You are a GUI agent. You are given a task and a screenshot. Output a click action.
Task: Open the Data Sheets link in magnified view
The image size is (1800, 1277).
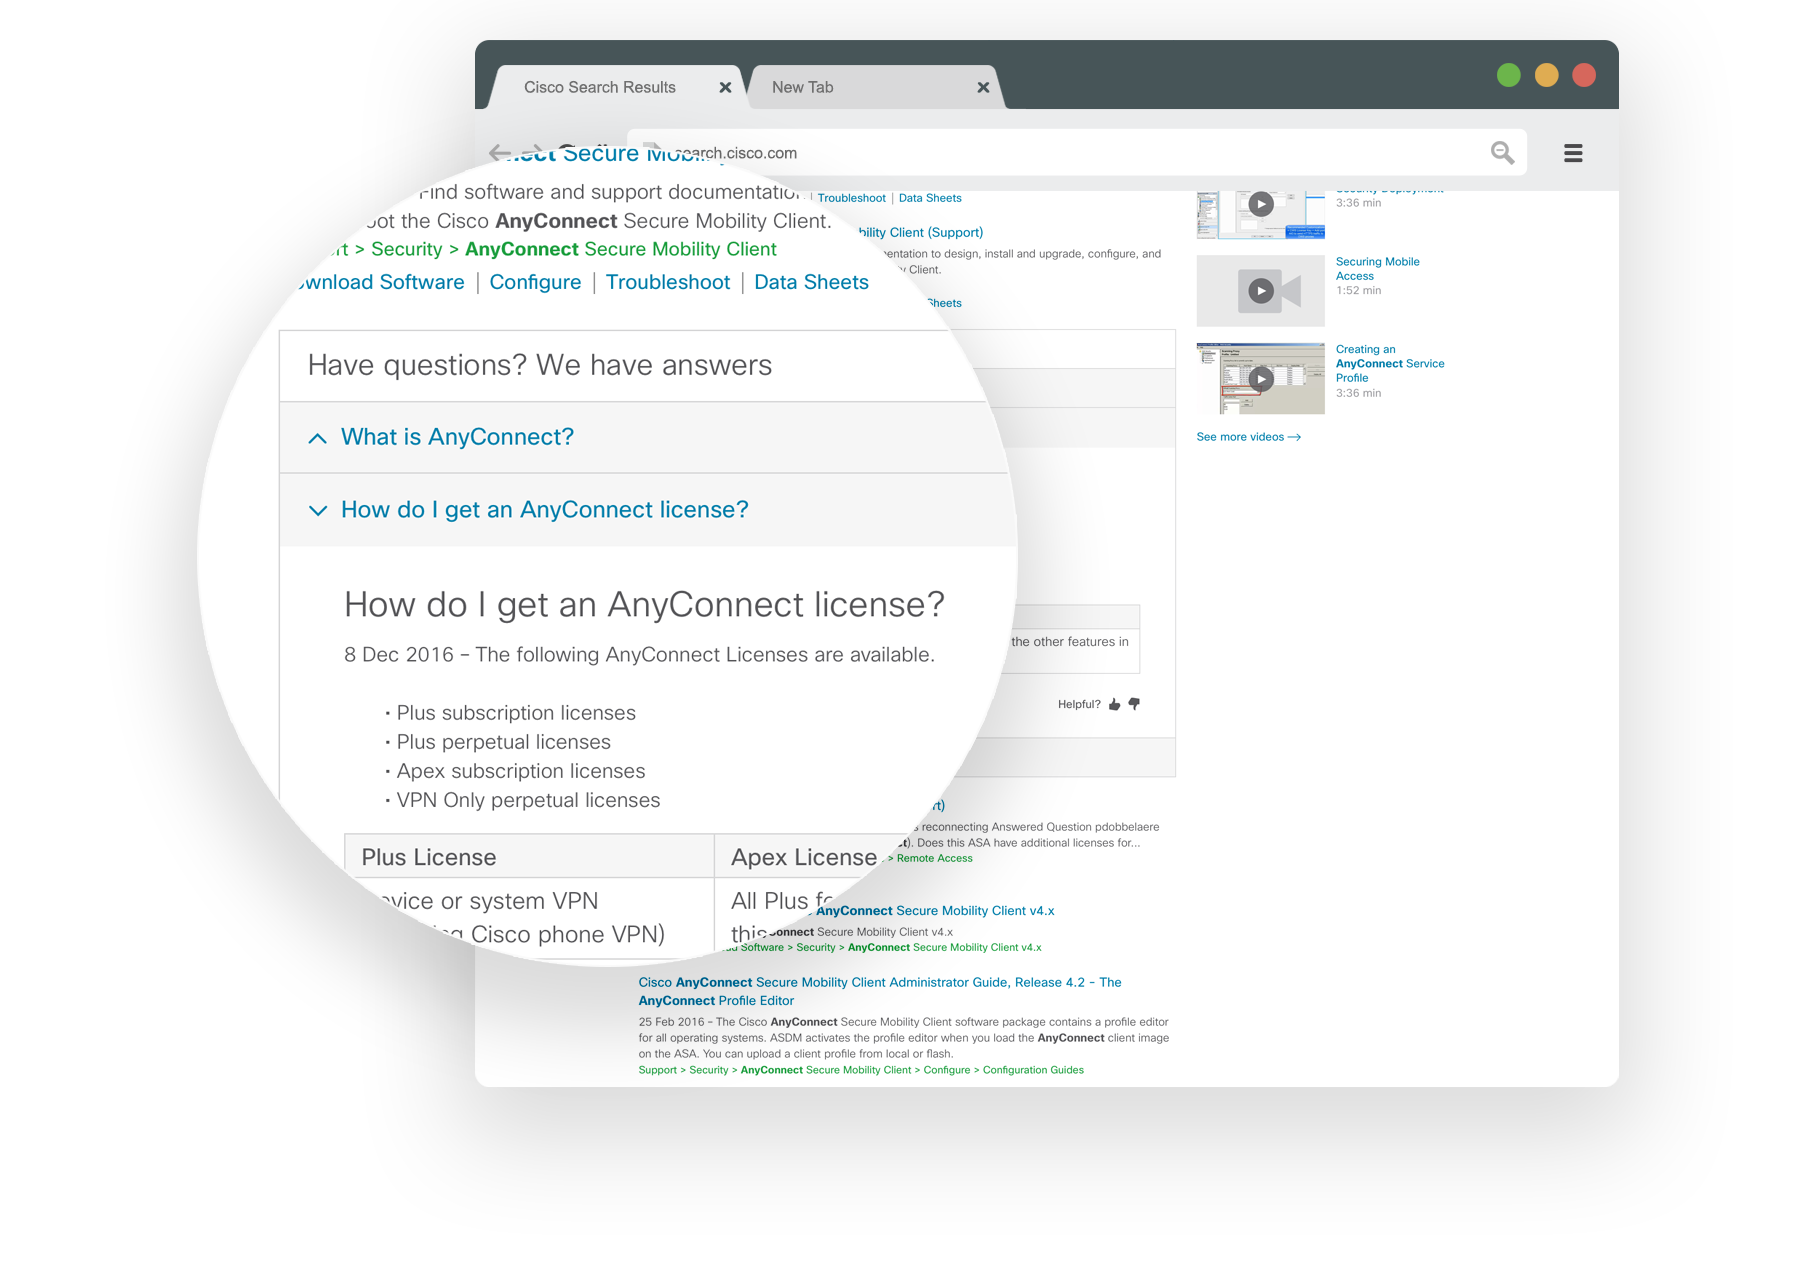[811, 282]
